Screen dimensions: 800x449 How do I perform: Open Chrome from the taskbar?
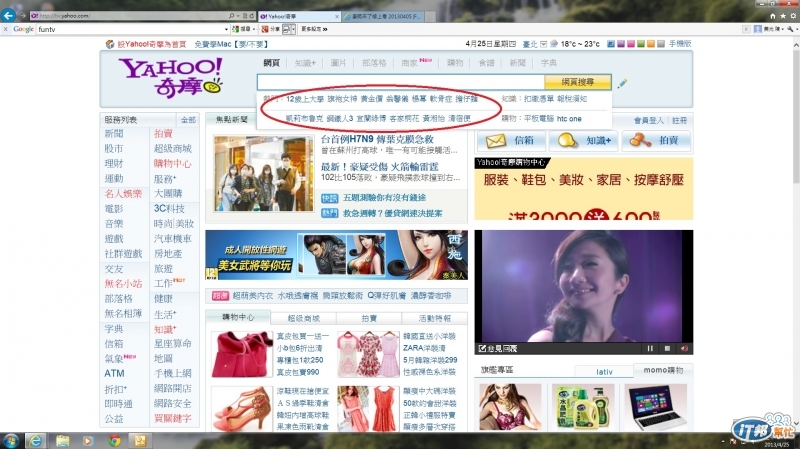coord(114,440)
